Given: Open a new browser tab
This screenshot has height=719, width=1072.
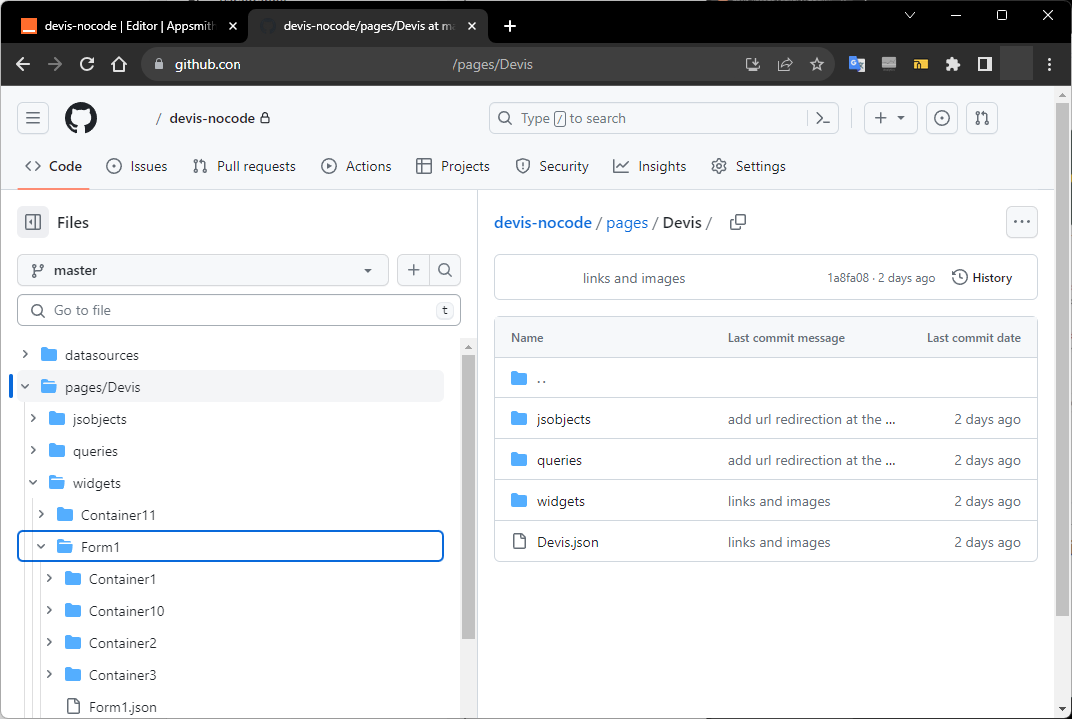Looking at the screenshot, I should pos(509,26).
